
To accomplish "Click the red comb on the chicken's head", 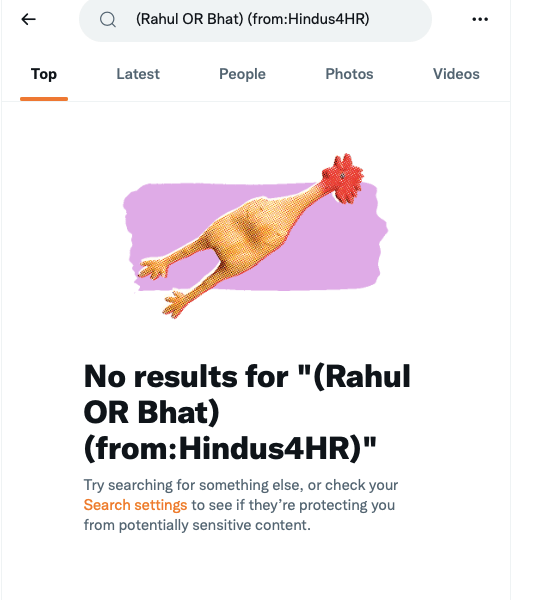I will [x=343, y=178].
